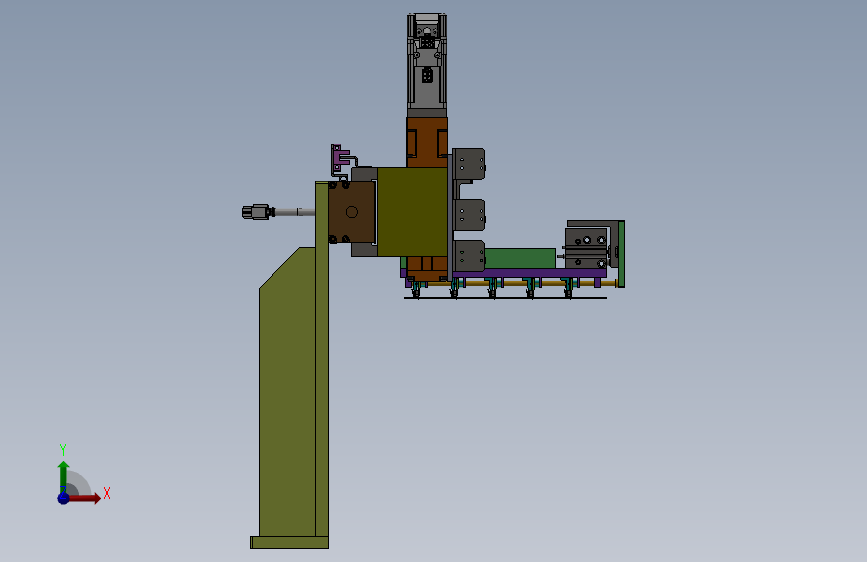Click the green Y axis arrow of the triad
Screen dimensions: 867x562
pyautogui.click(x=64, y=476)
